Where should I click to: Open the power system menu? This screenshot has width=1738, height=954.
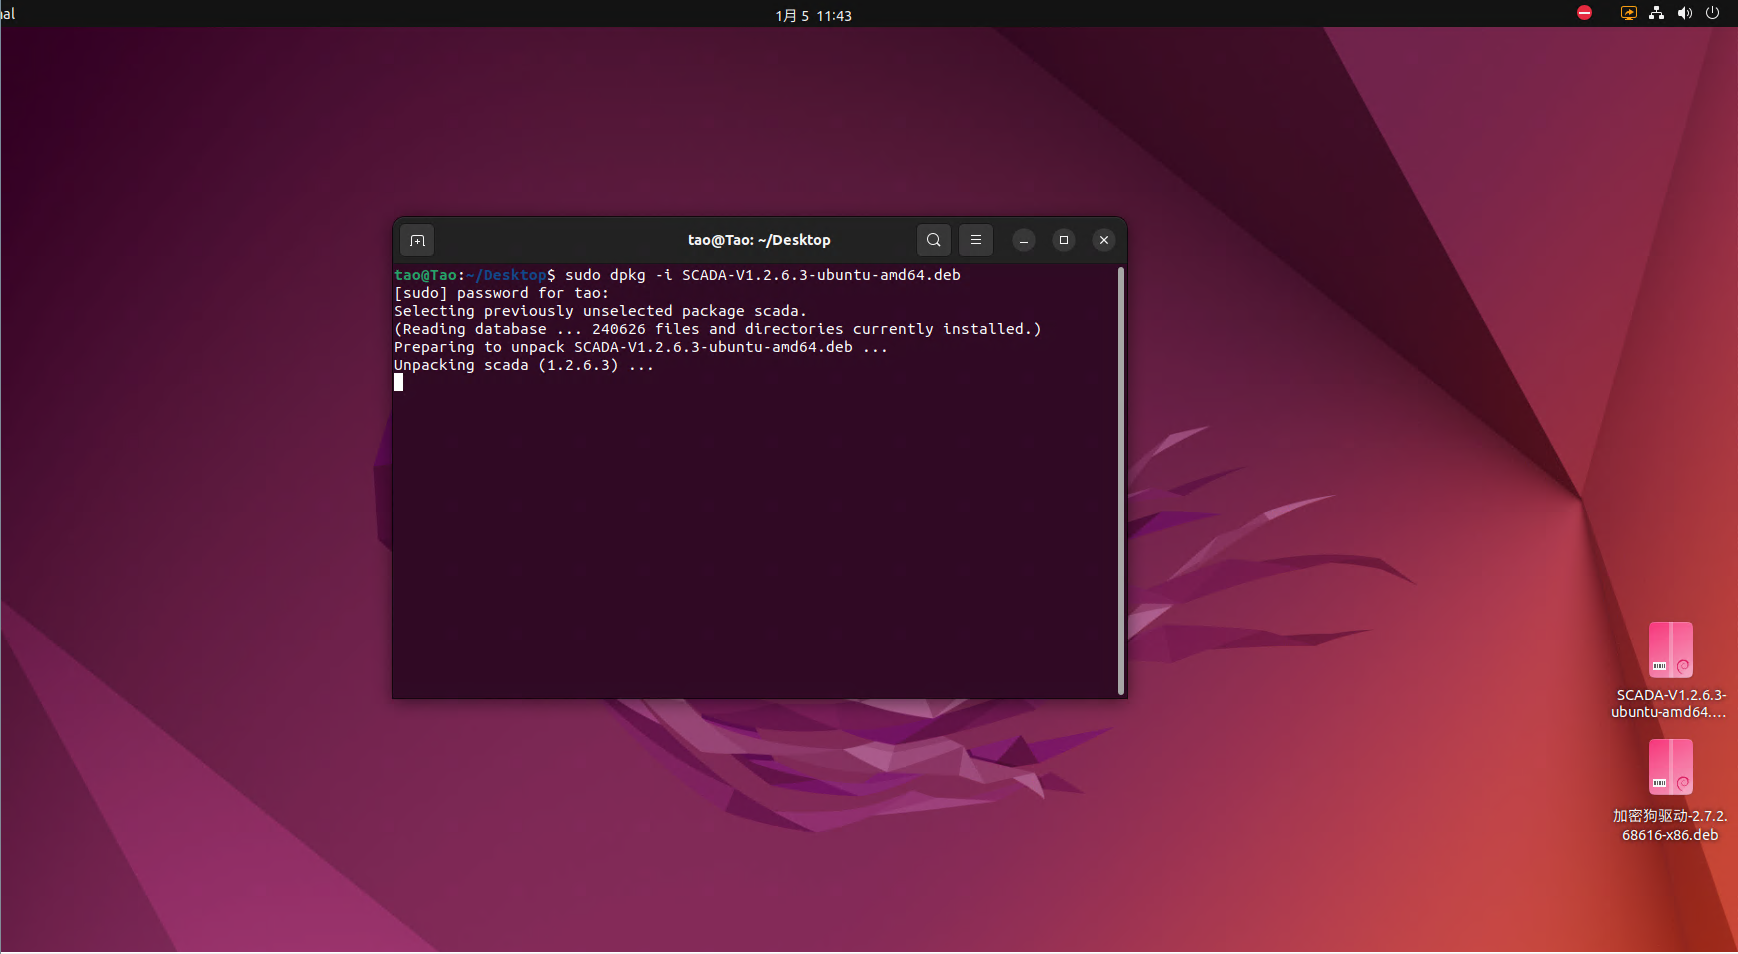pyautogui.click(x=1713, y=13)
